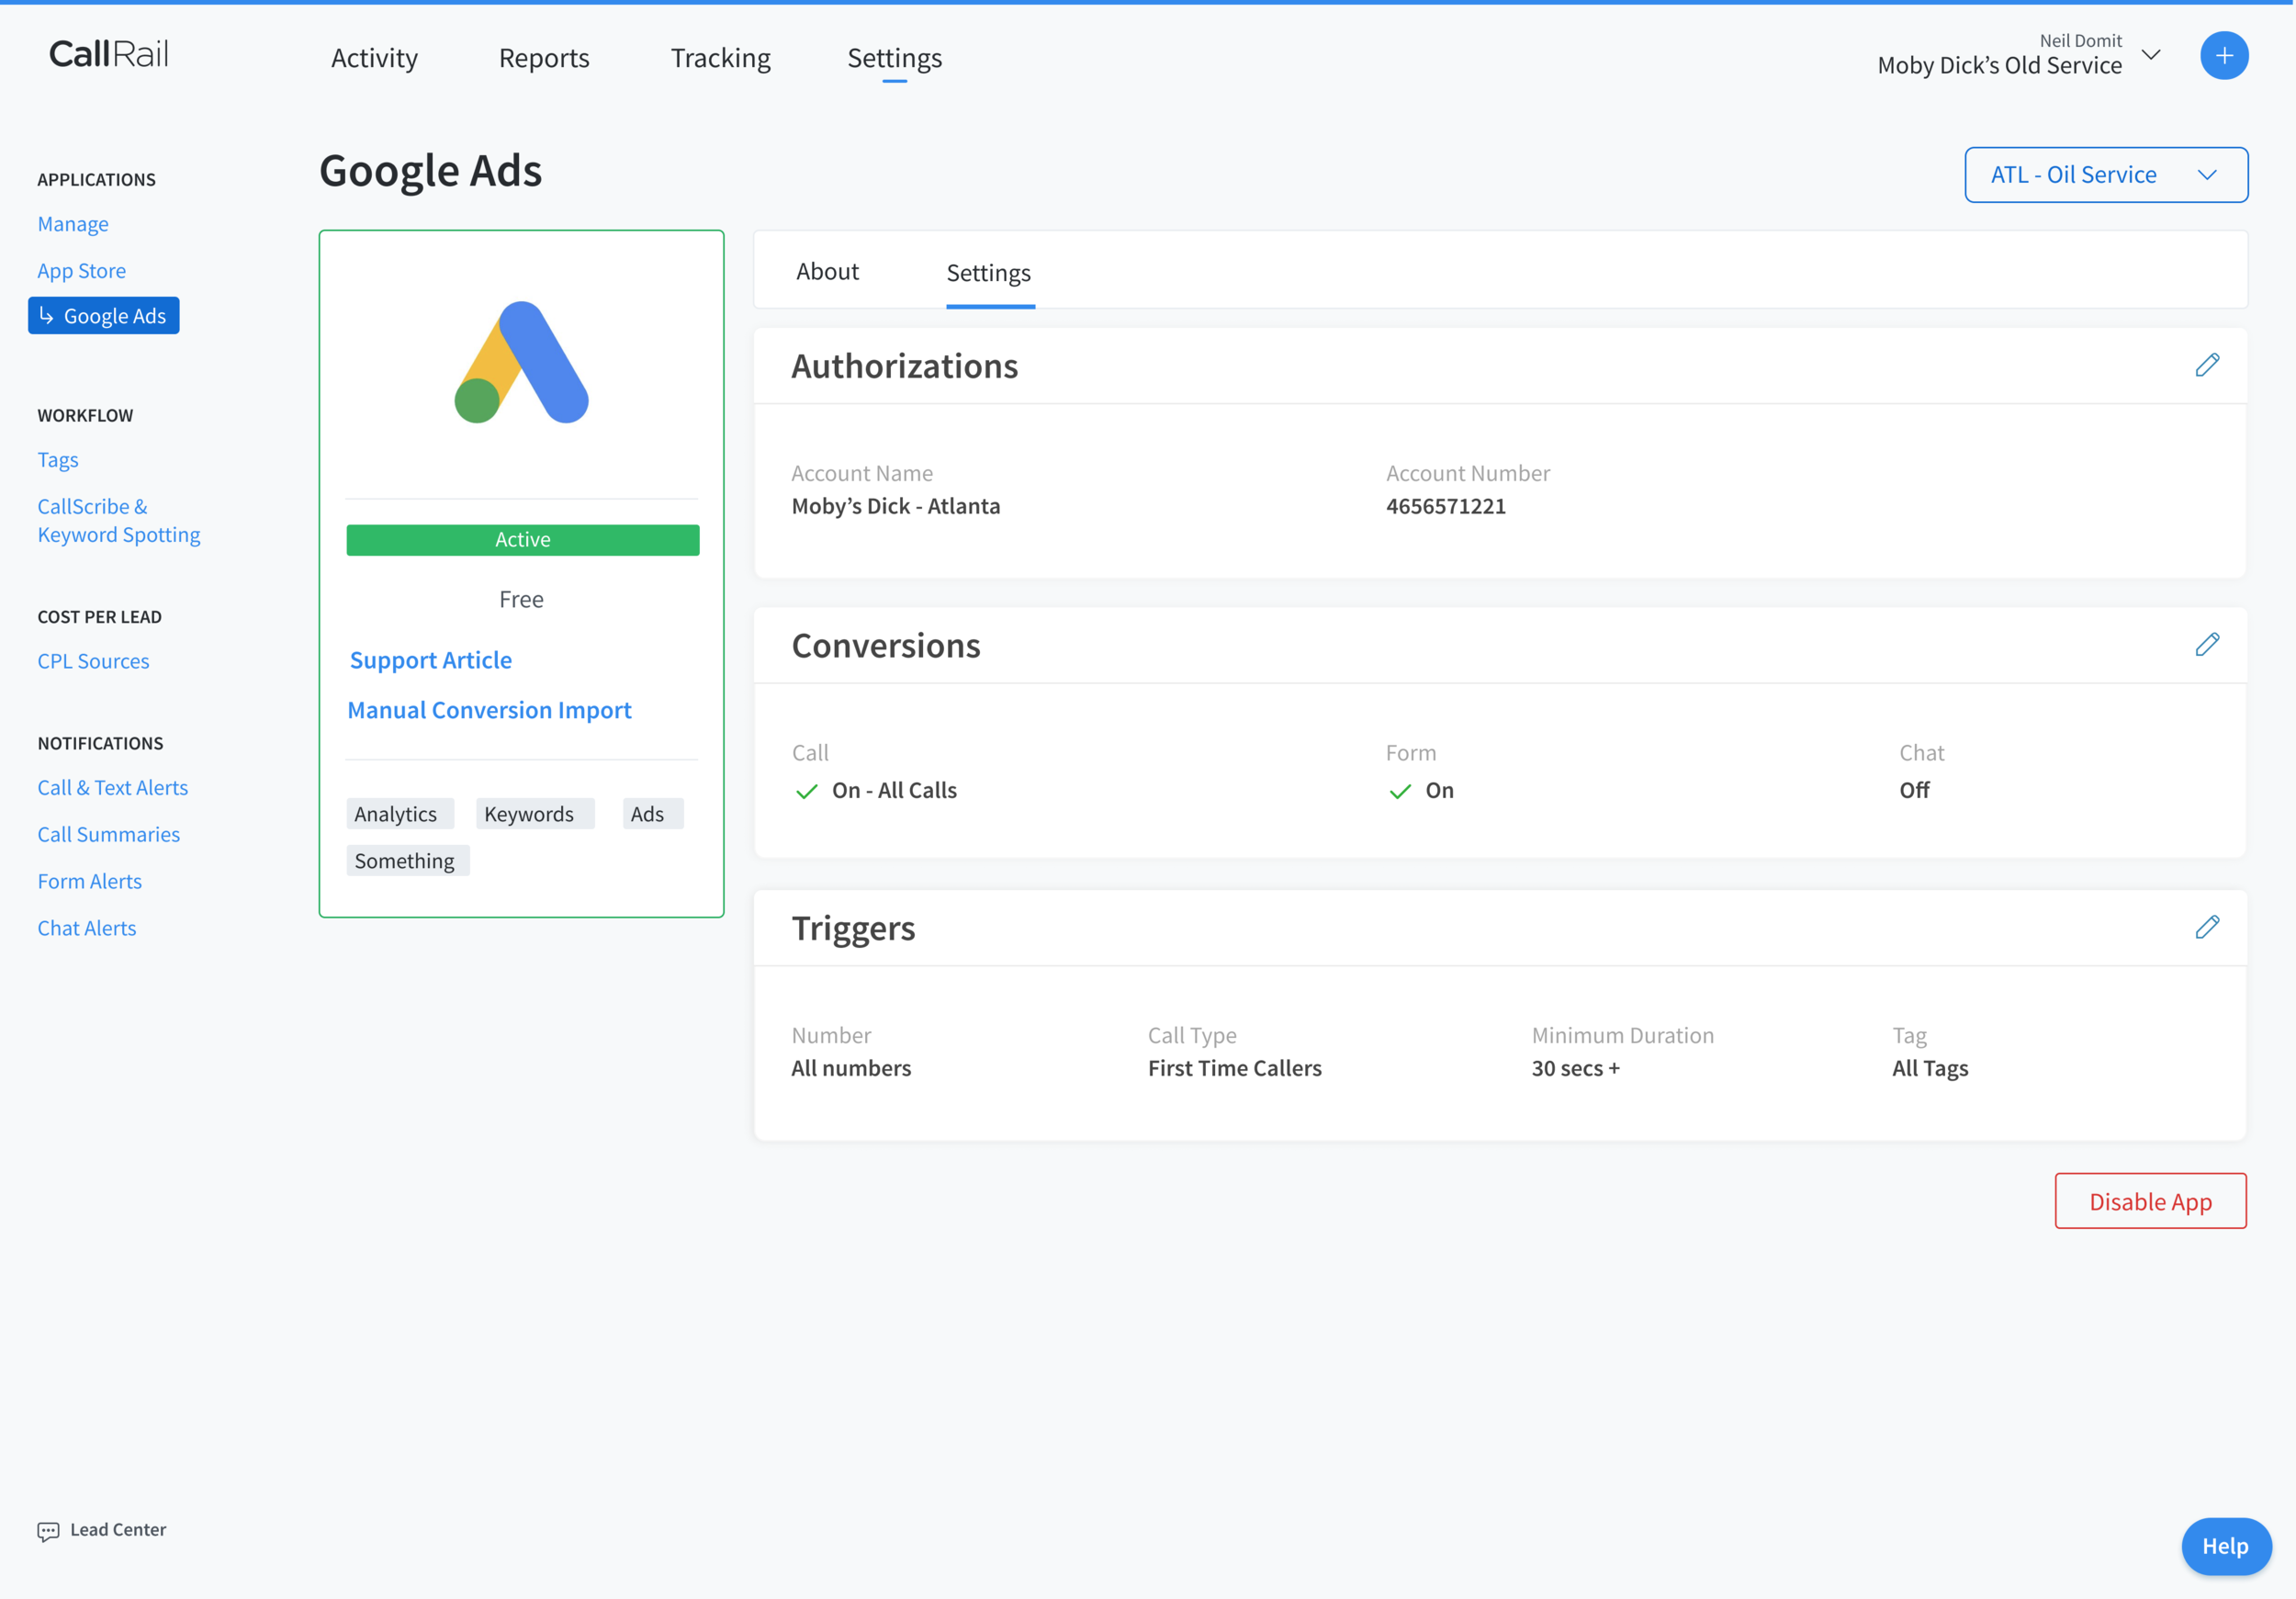Open Form Alerts
2296x1599 pixels.
click(89, 882)
